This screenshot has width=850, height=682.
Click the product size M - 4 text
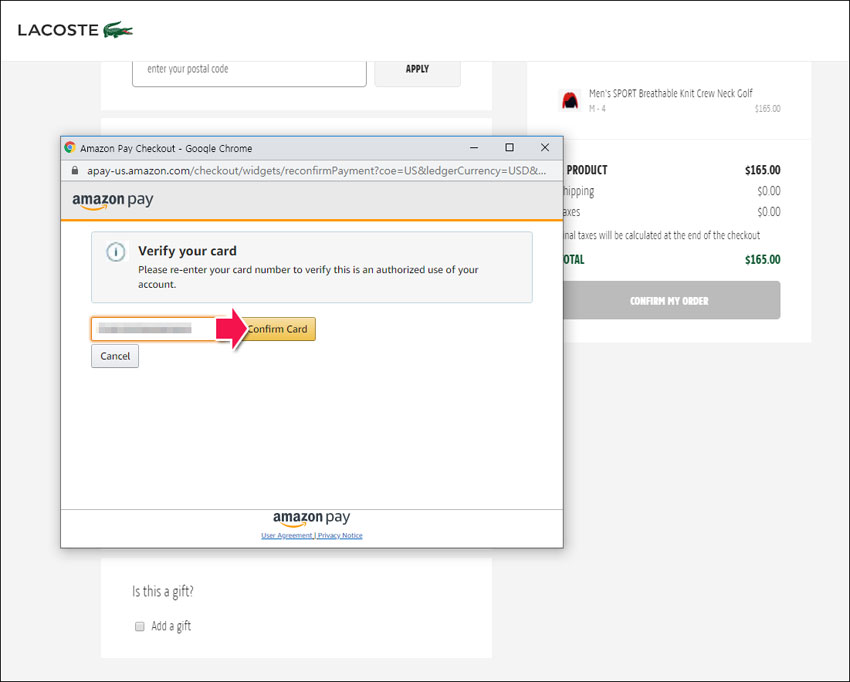point(597,108)
